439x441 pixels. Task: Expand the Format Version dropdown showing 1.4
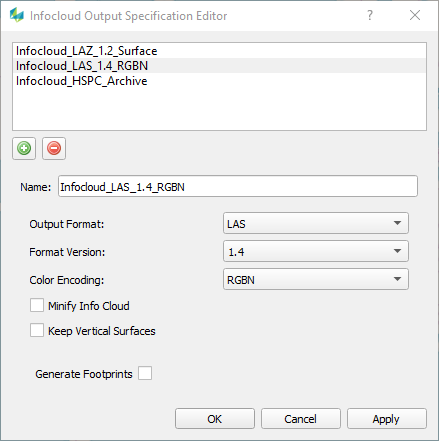(x=316, y=251)
